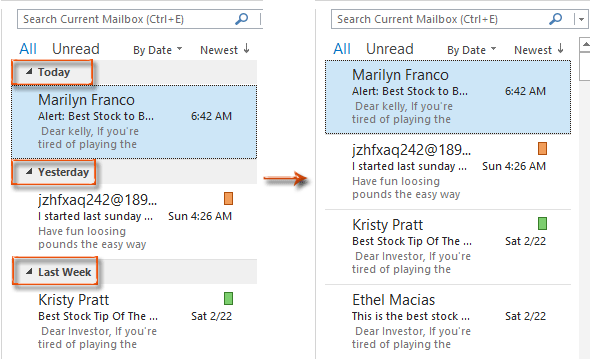Collapse the Today group header
Image resolution: width=592 pixels, height=362 pixels.
(29, 71)
